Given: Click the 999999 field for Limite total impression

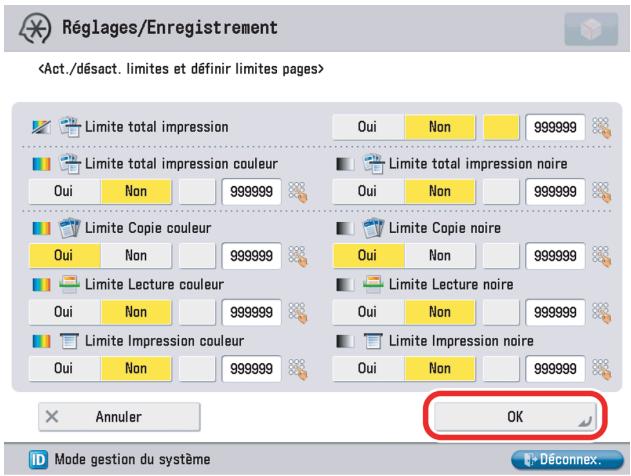Looking at the screenshot, I should click(x=555, y=128).
